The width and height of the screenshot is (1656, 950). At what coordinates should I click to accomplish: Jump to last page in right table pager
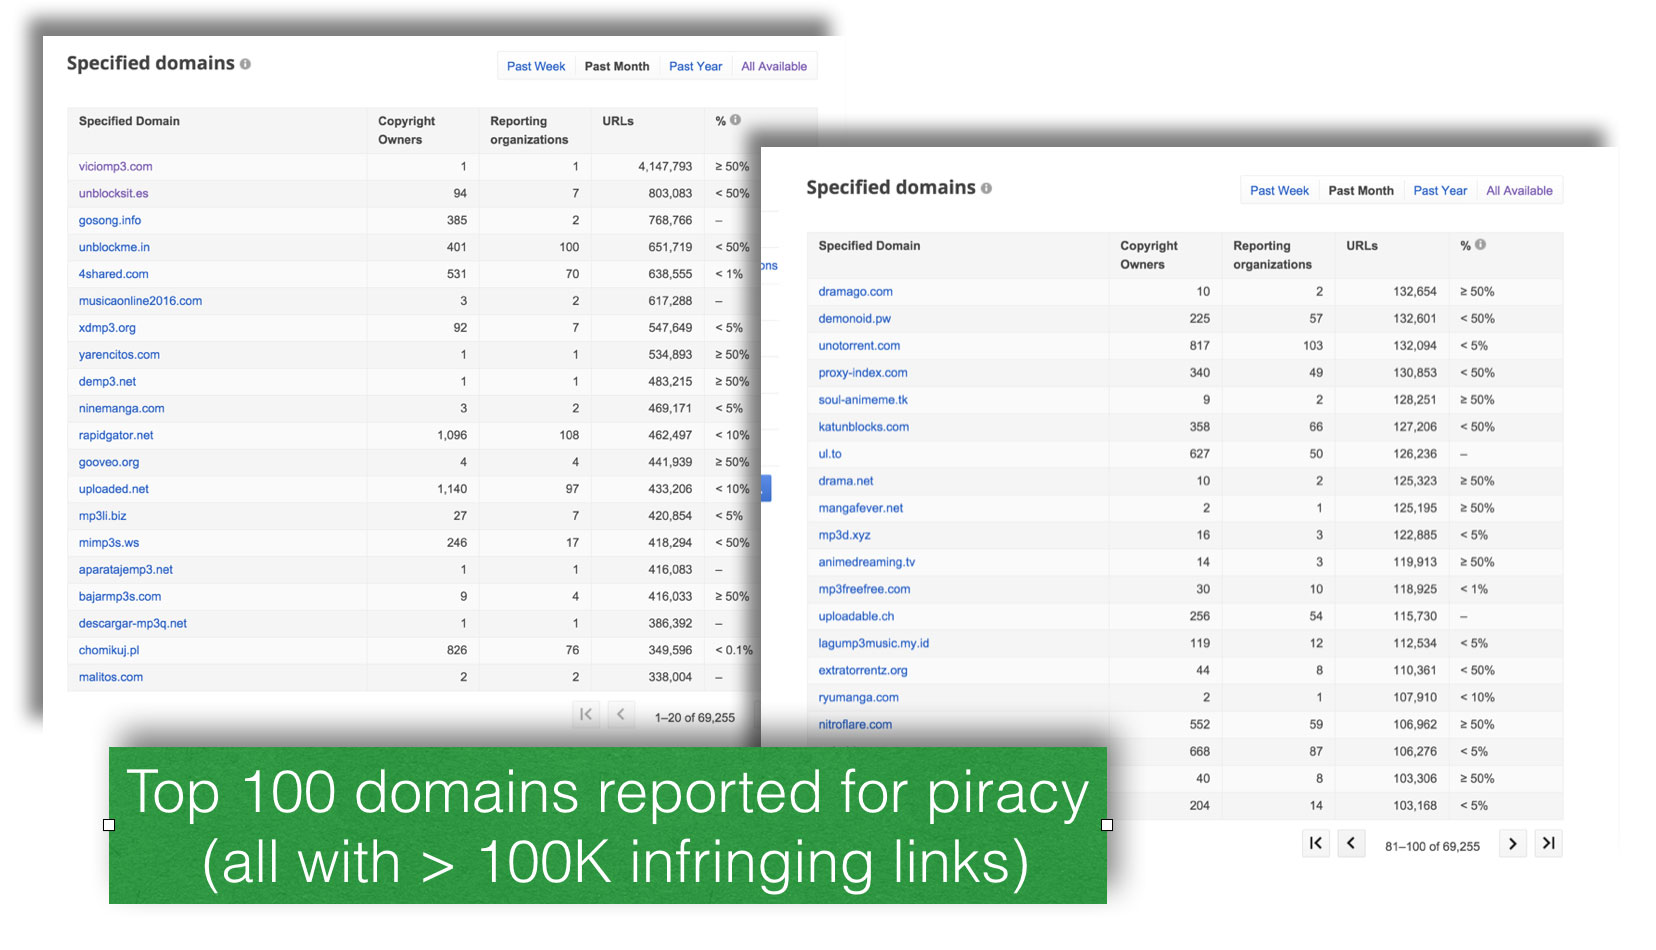pos(1548,844)
